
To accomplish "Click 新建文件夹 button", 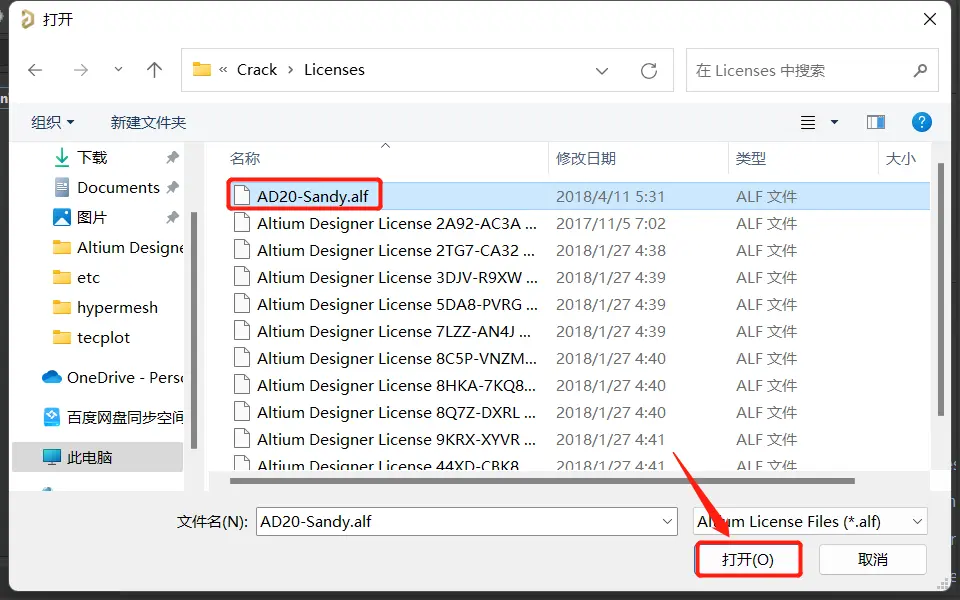I will tap(148, 122).
